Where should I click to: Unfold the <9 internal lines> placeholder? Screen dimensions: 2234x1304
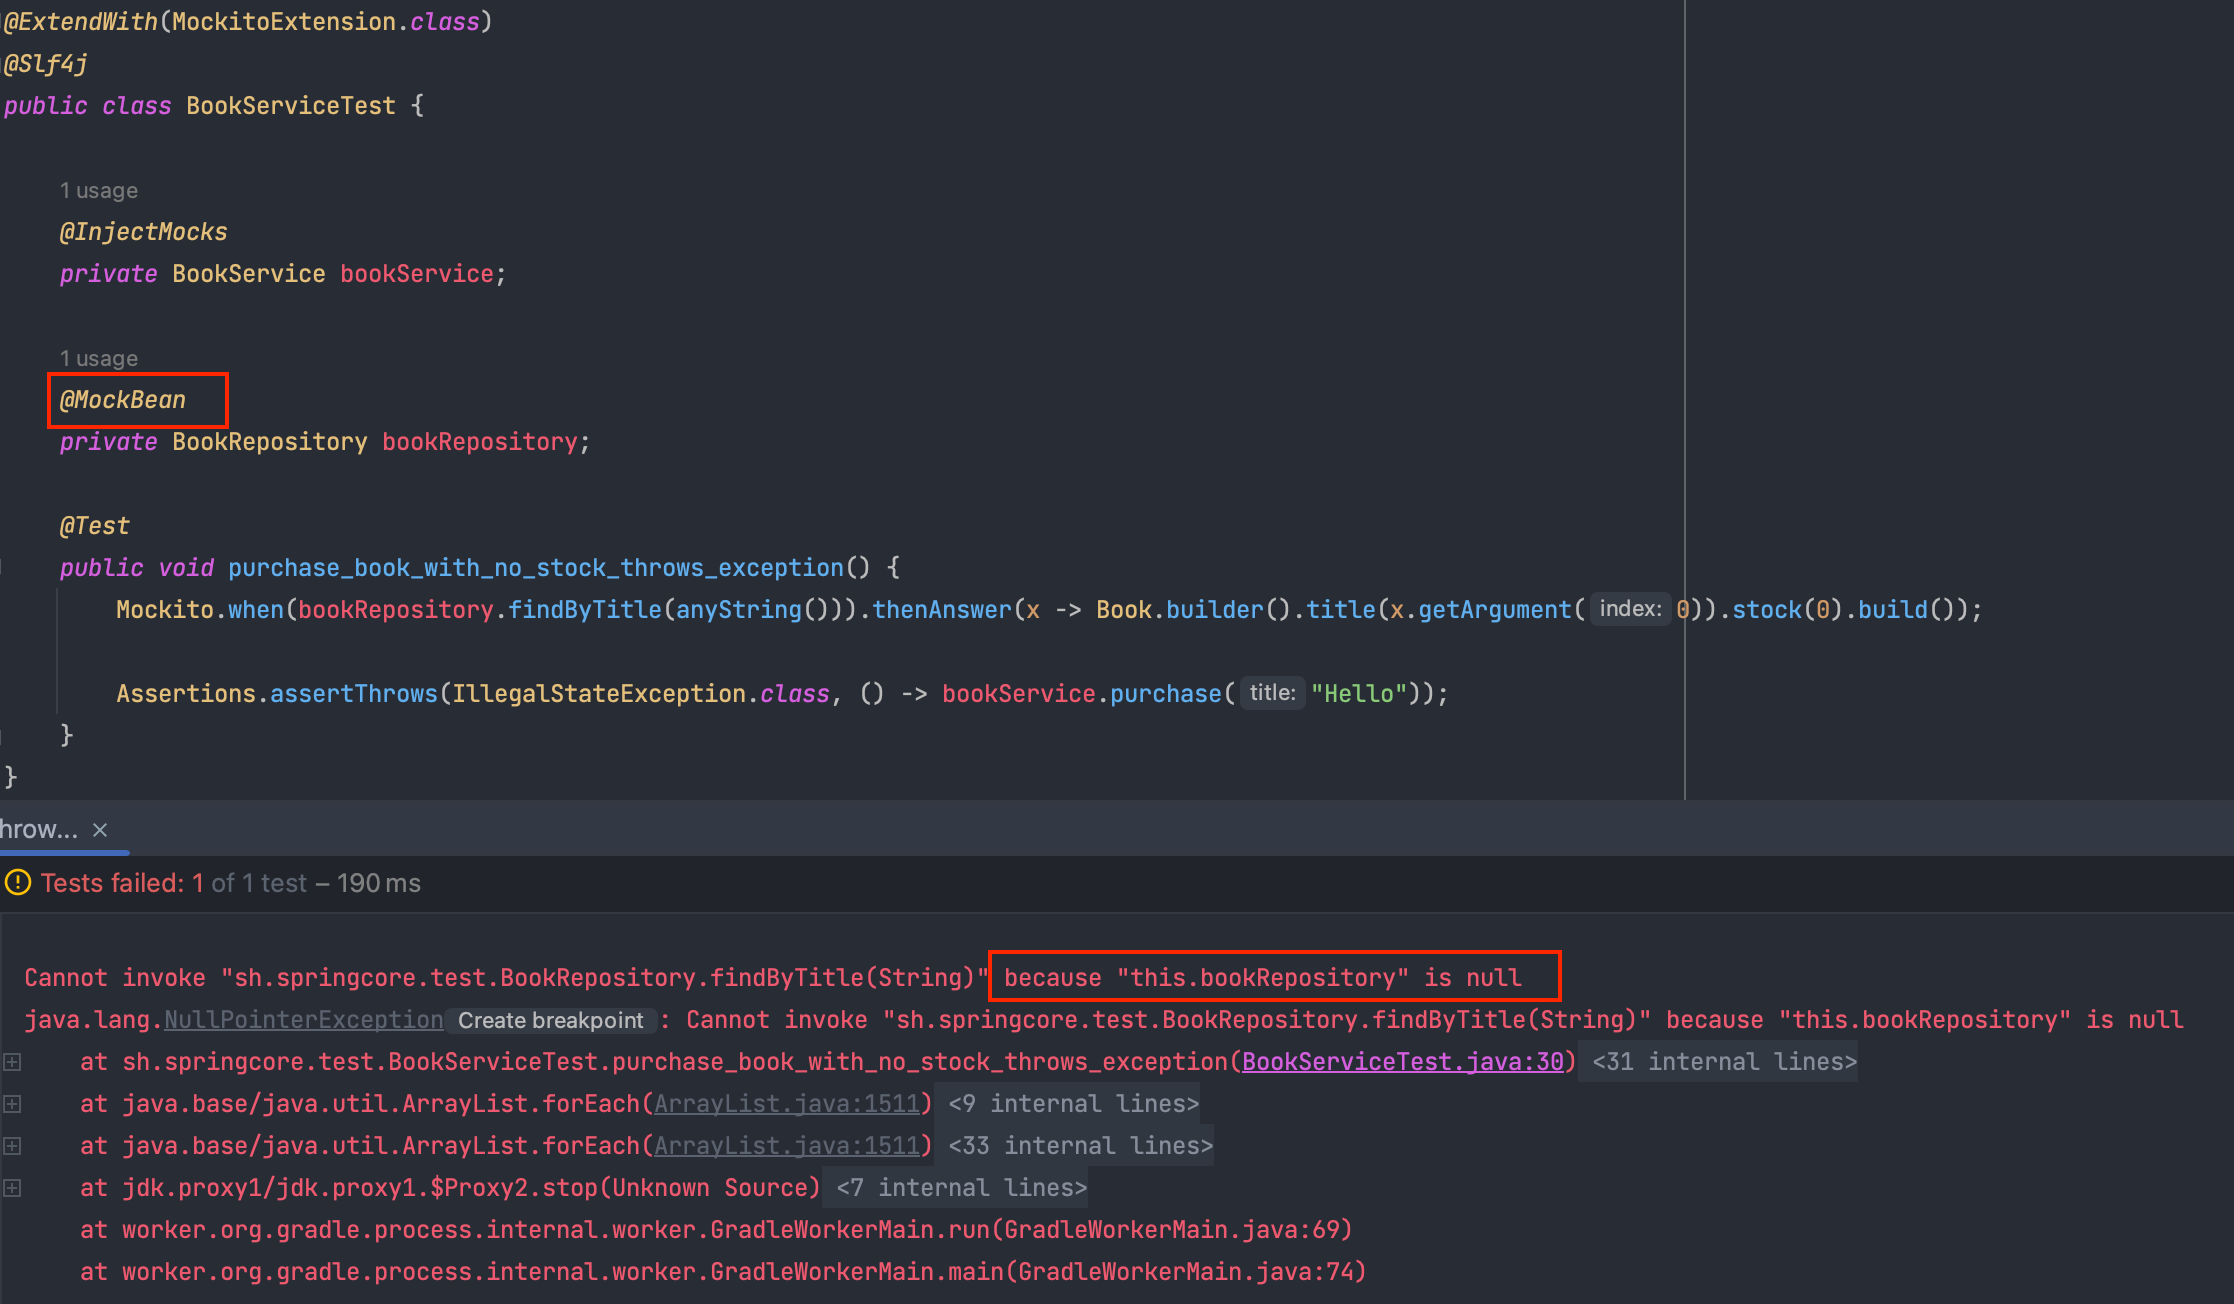click(x=1073, y=1104)
